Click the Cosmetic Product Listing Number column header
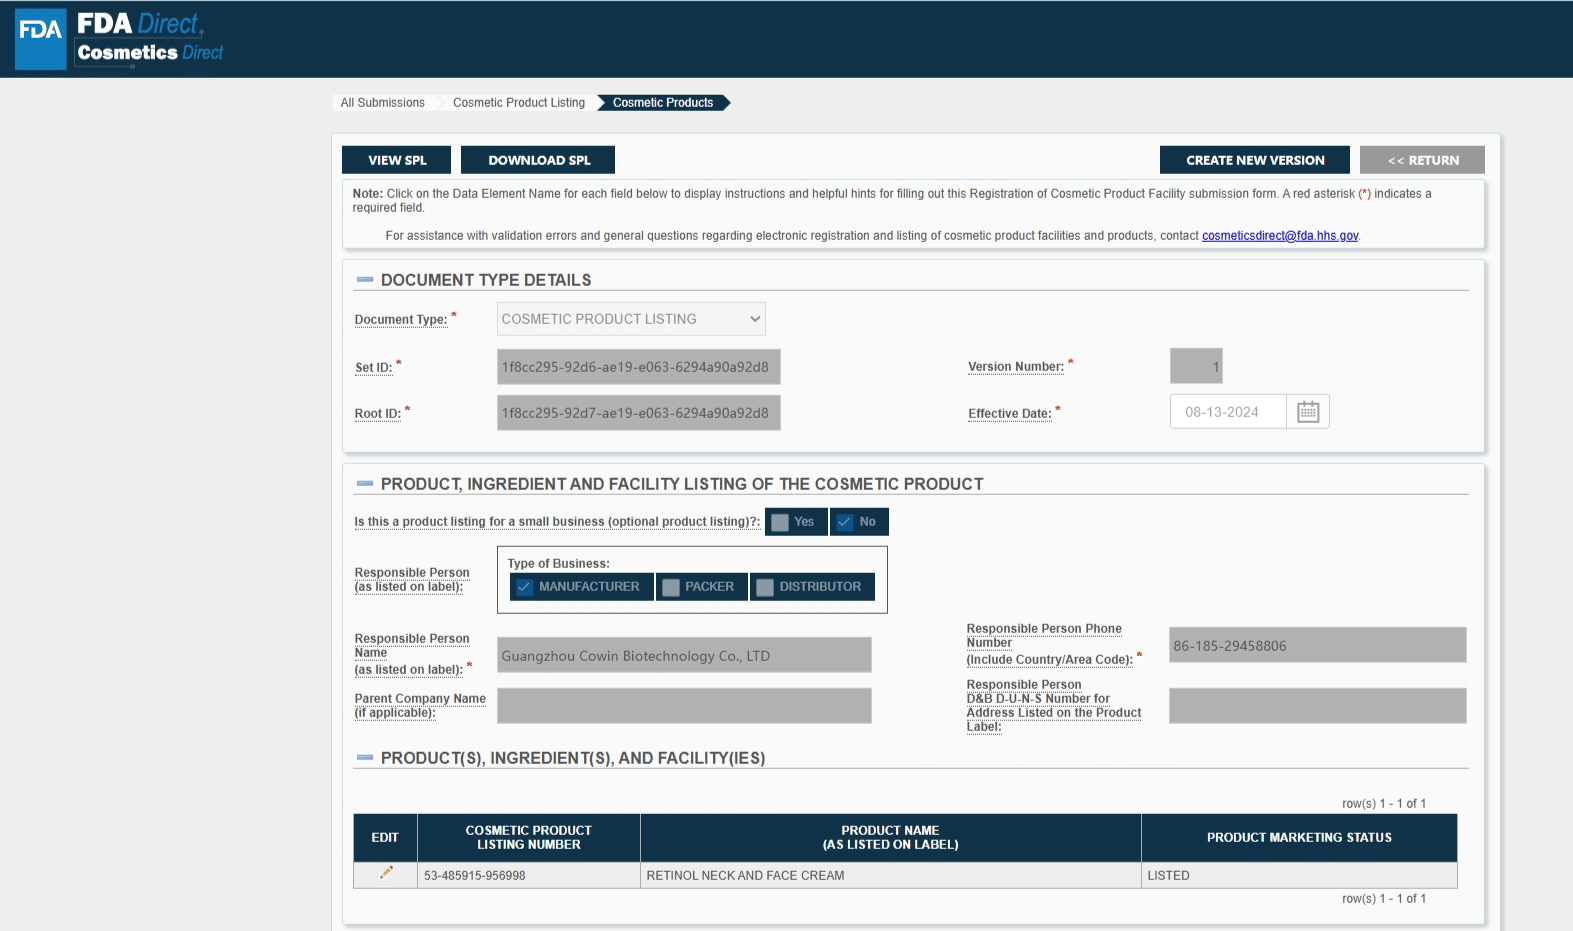 point(529,838)
